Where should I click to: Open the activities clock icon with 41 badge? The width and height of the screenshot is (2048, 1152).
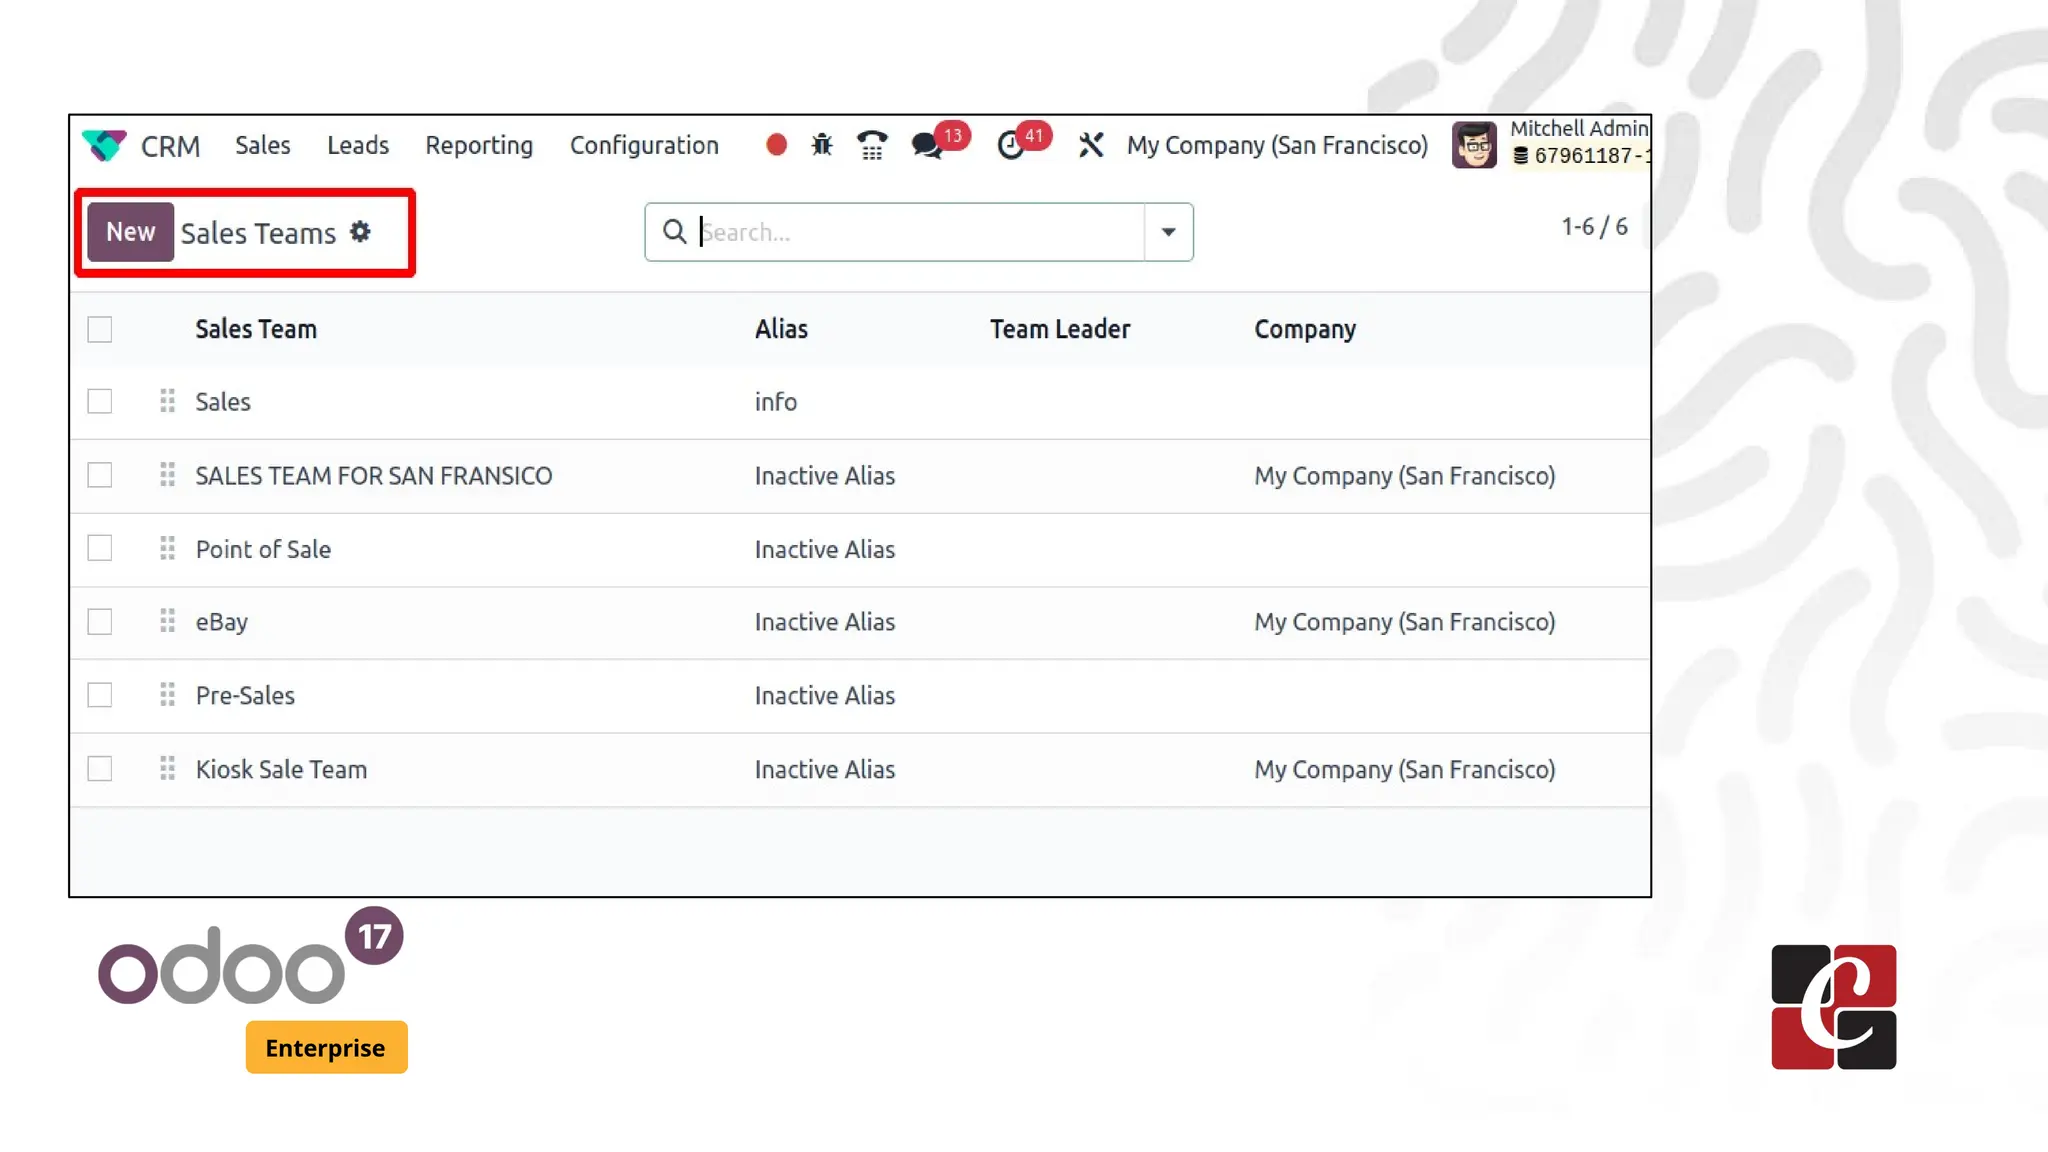coord(1011,146)
